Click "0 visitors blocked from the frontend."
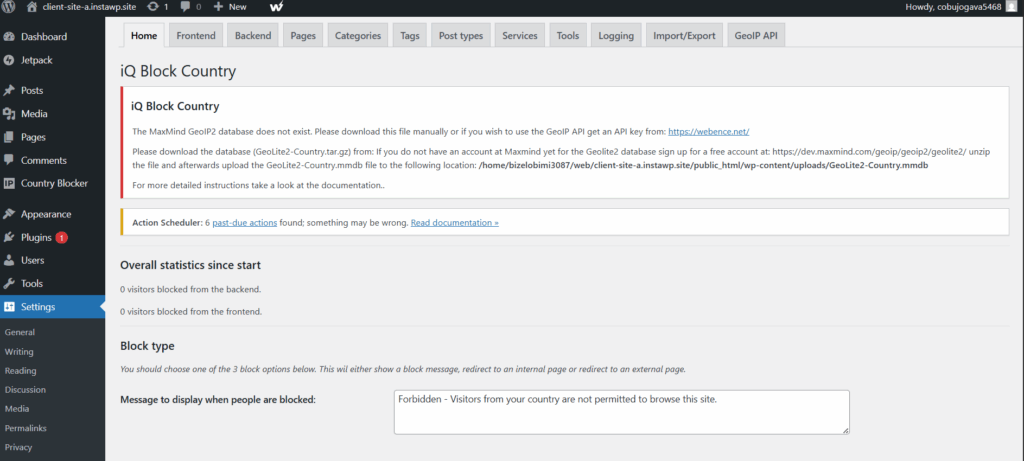The image size is (1024, 461). click(191, 311)
